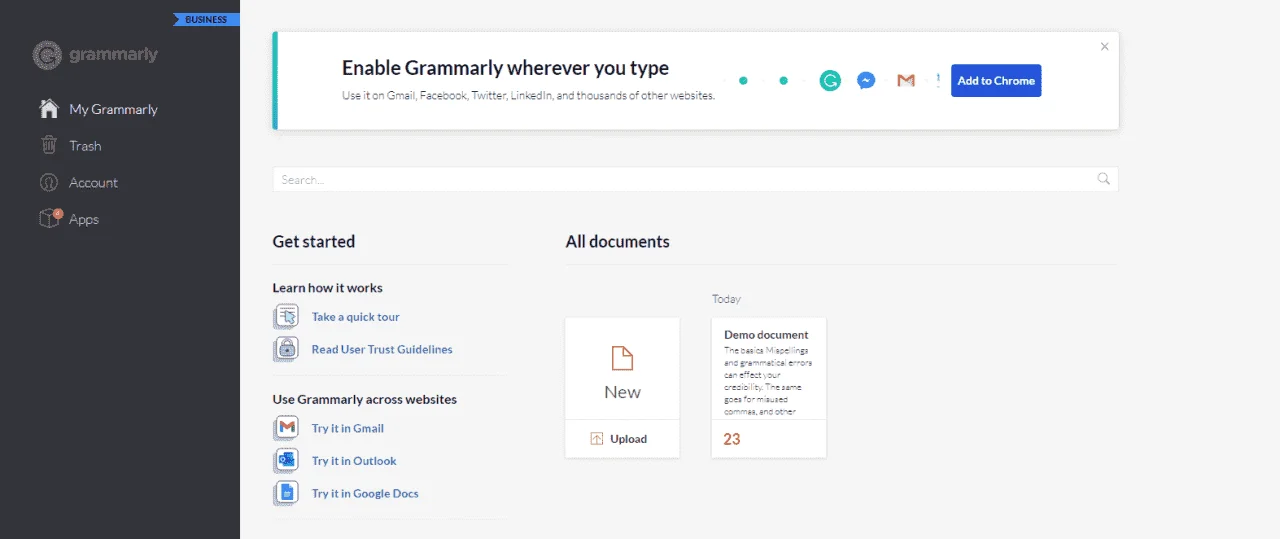Screen dimensions: 1280x539
Task: Open My Grammarly home icon
Action: pos(48,108)
